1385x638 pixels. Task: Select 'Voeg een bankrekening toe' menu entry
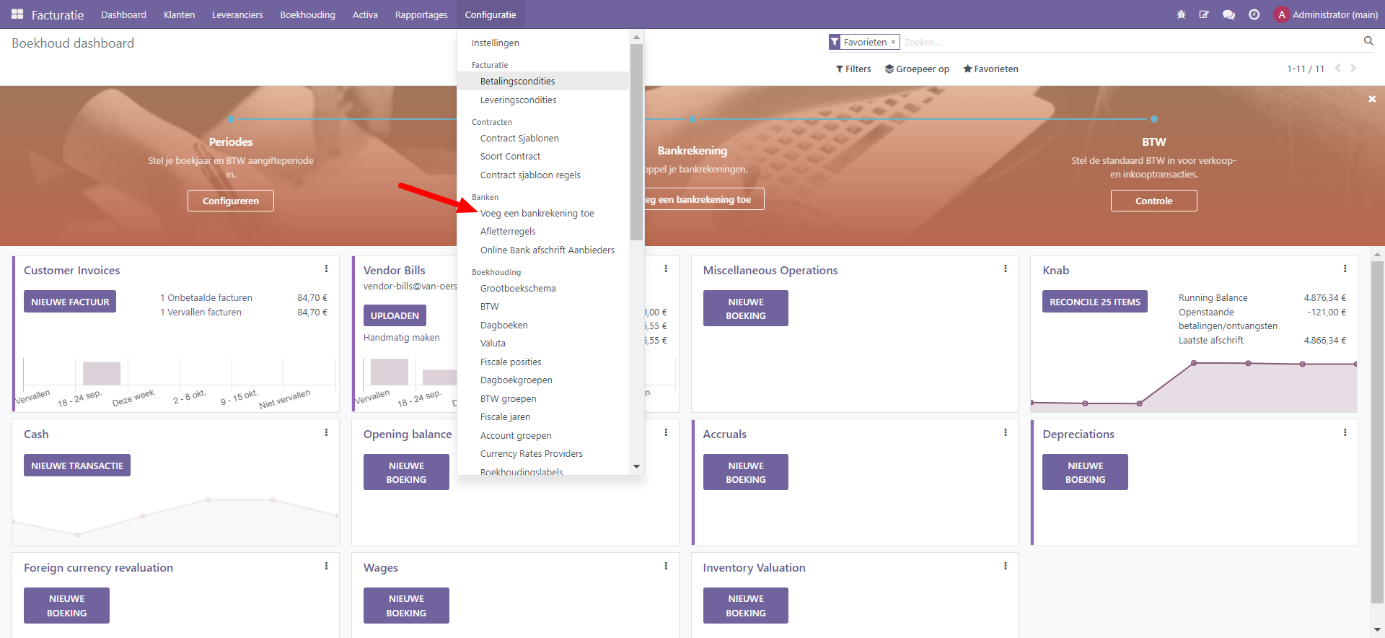537,213
